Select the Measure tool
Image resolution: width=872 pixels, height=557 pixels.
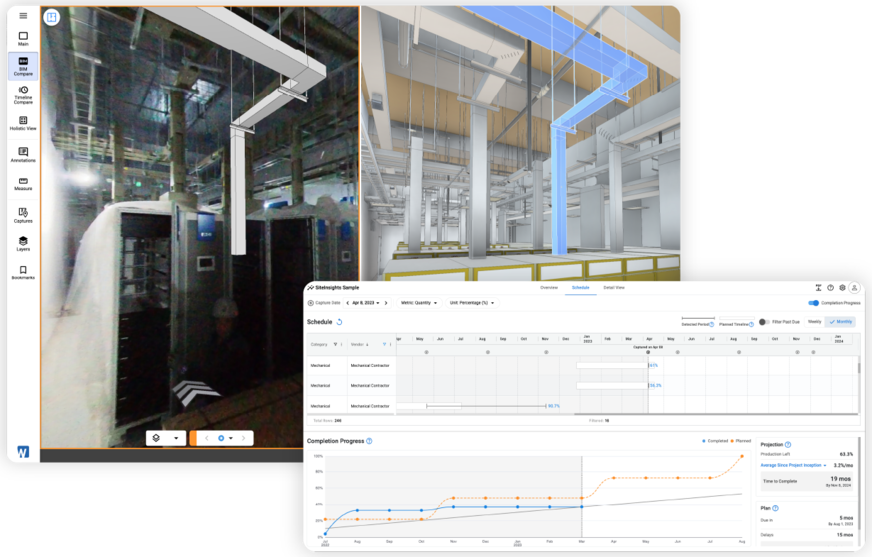(23, 182)
